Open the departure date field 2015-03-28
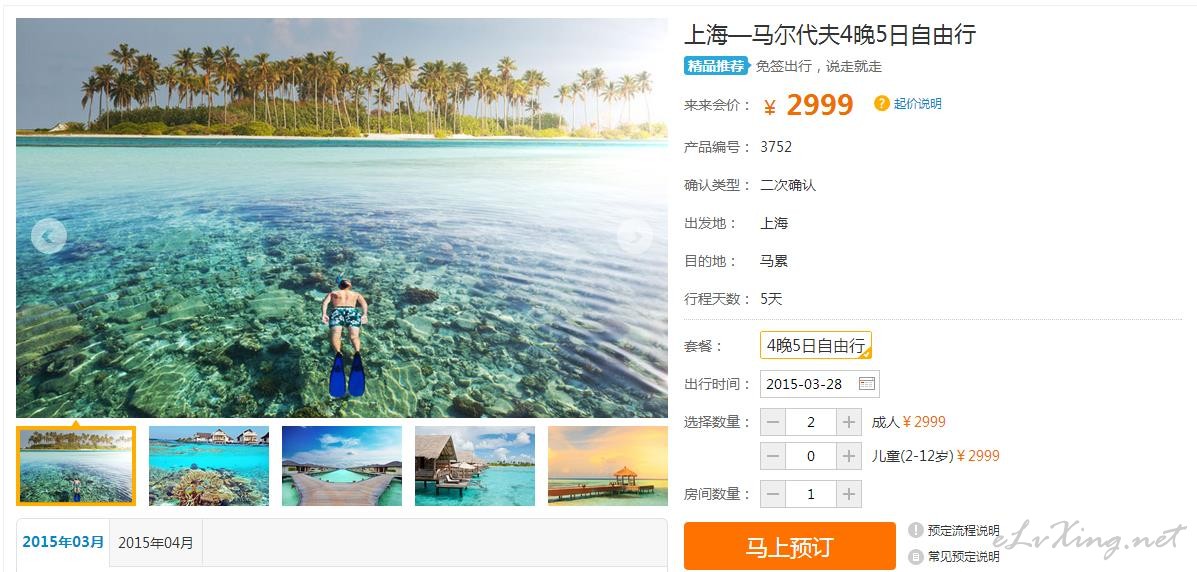1197x572 pixels. (x=820, y=383)
